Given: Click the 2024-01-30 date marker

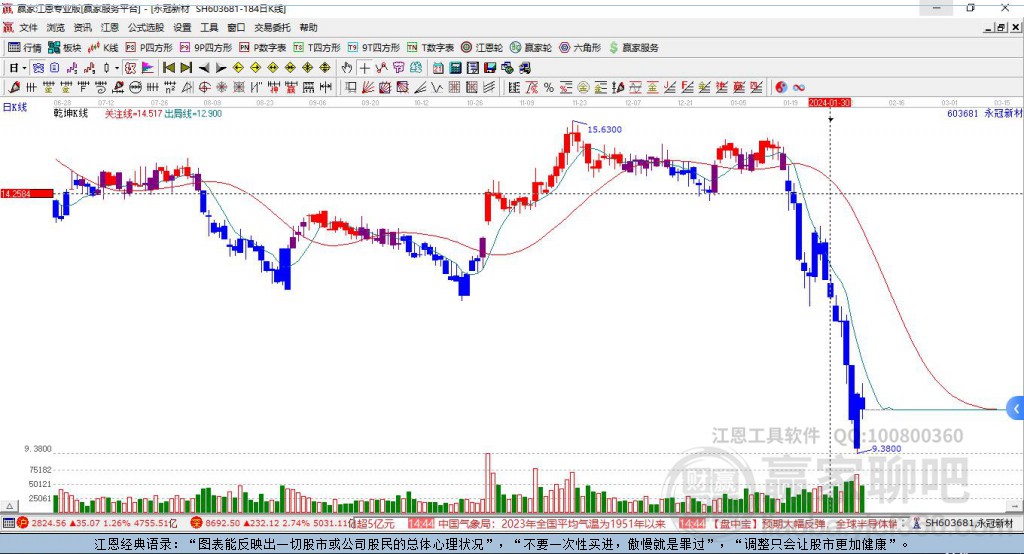Looking at the screenshot, I should (x=829, y=103).
